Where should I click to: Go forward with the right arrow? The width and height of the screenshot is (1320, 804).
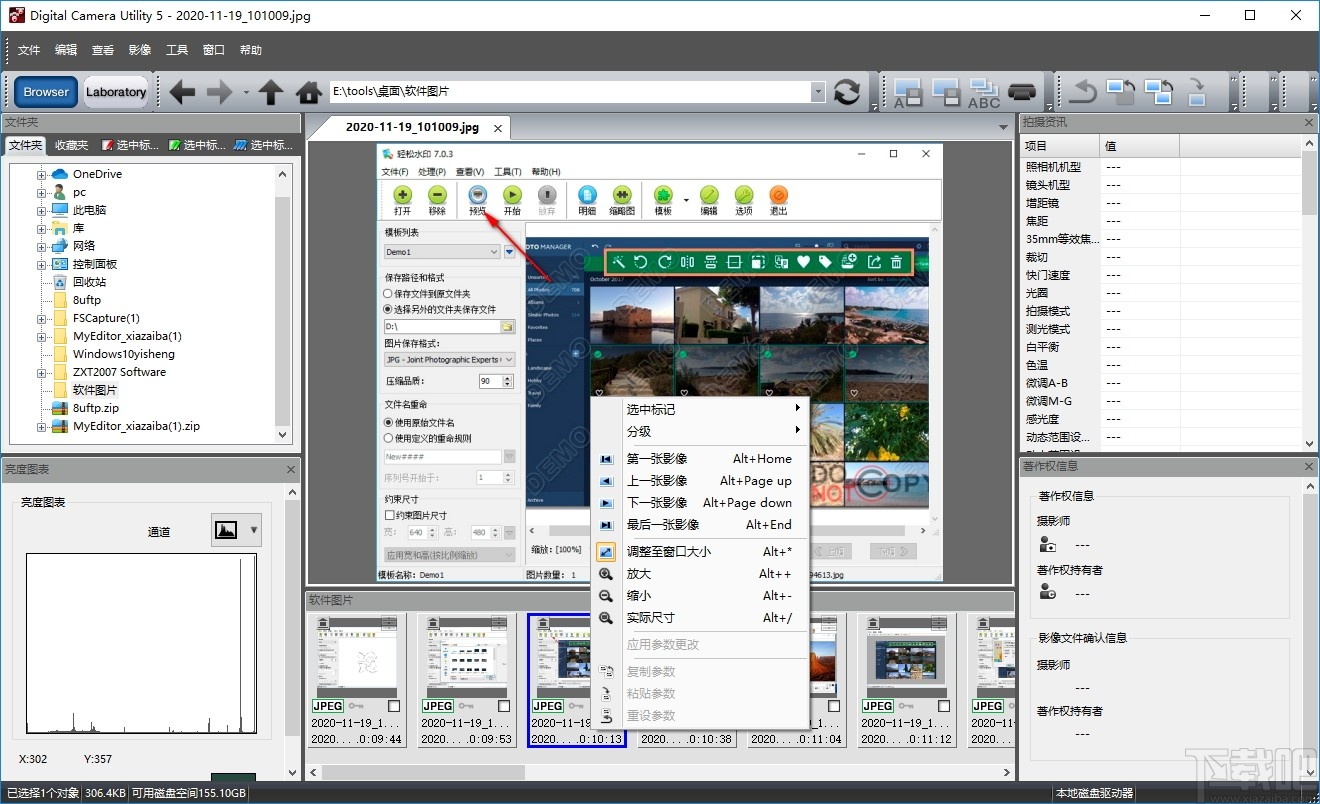coord(219,92)
